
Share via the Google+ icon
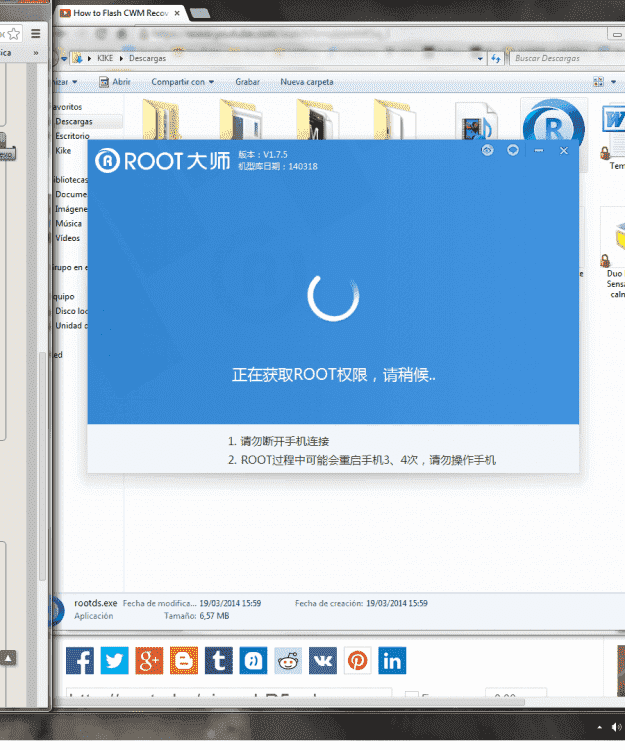tap(149, 661)
